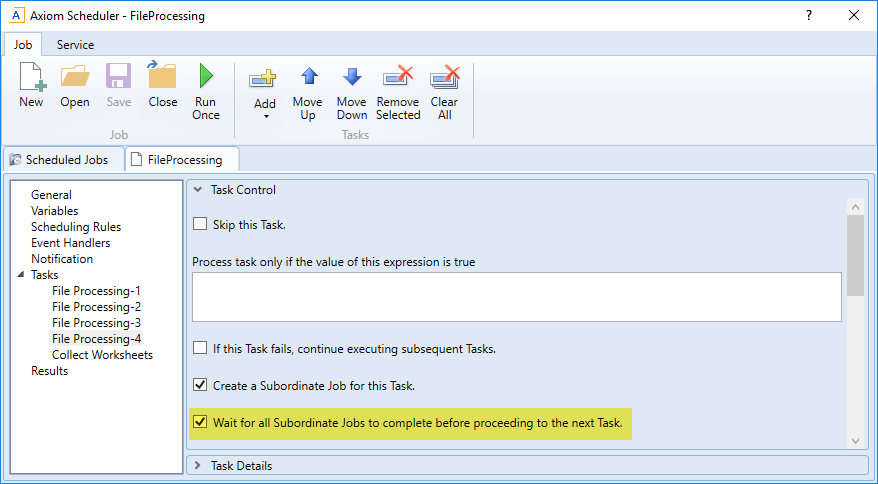Select Scheduling Rules in the tree
This screenshot has height=484, width=878.
(76, 227)
